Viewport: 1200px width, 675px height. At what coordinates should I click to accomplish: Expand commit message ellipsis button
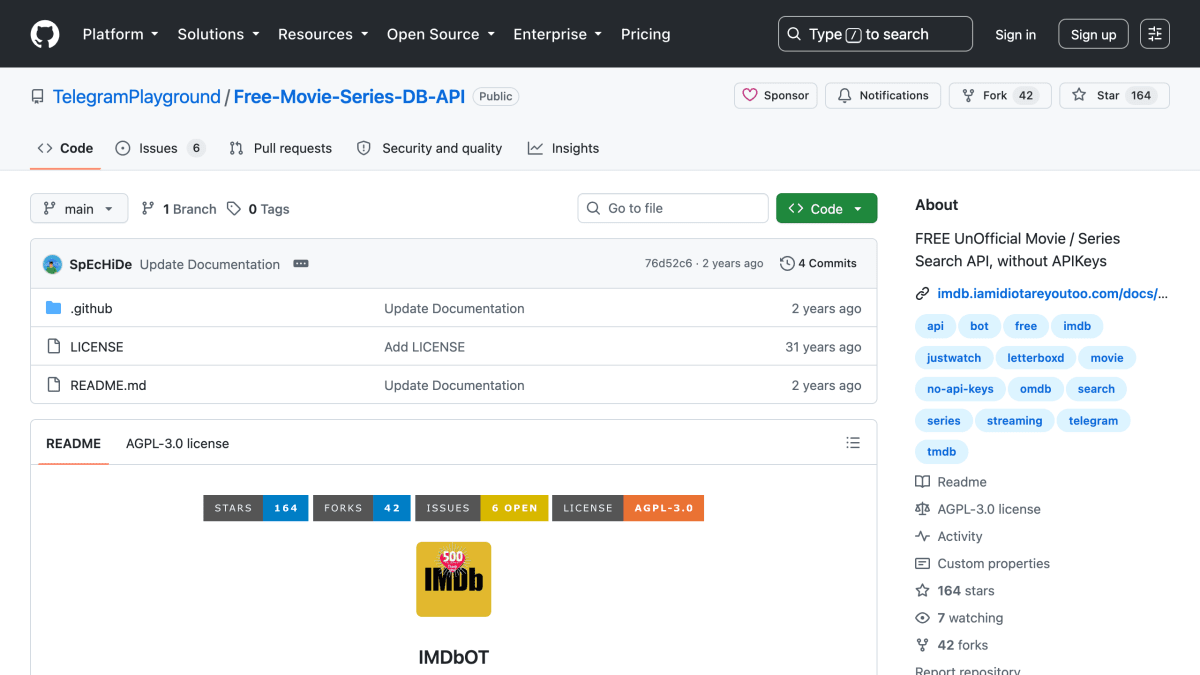coord(301,264)
